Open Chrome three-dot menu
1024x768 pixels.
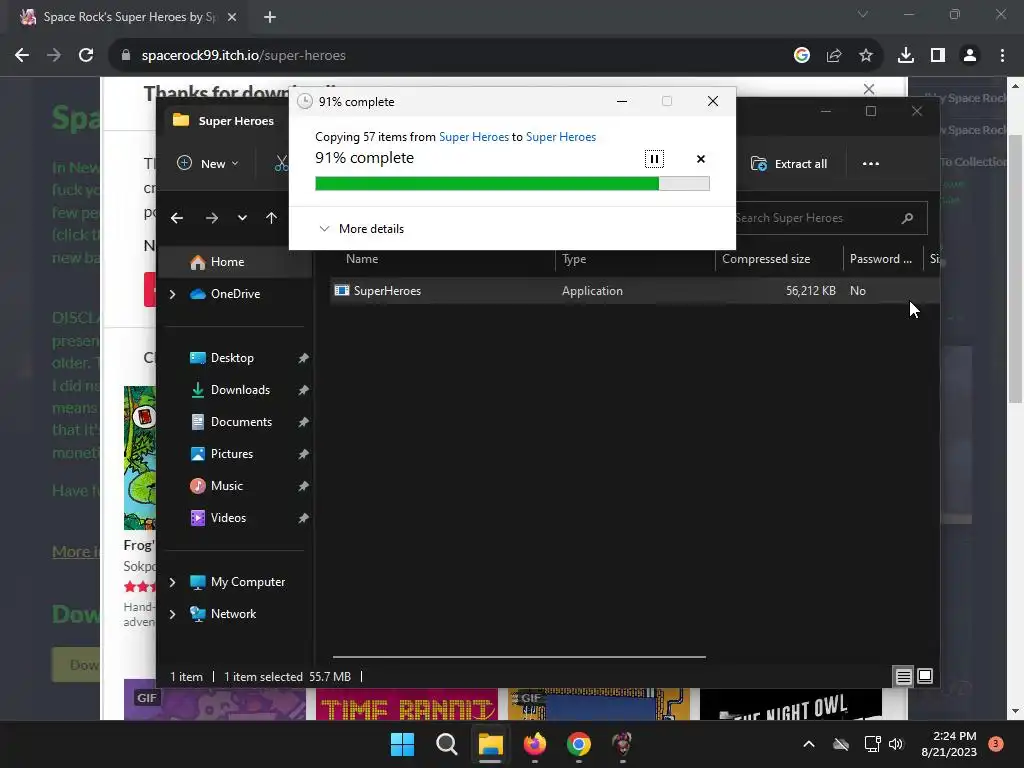click(1002, 56)
